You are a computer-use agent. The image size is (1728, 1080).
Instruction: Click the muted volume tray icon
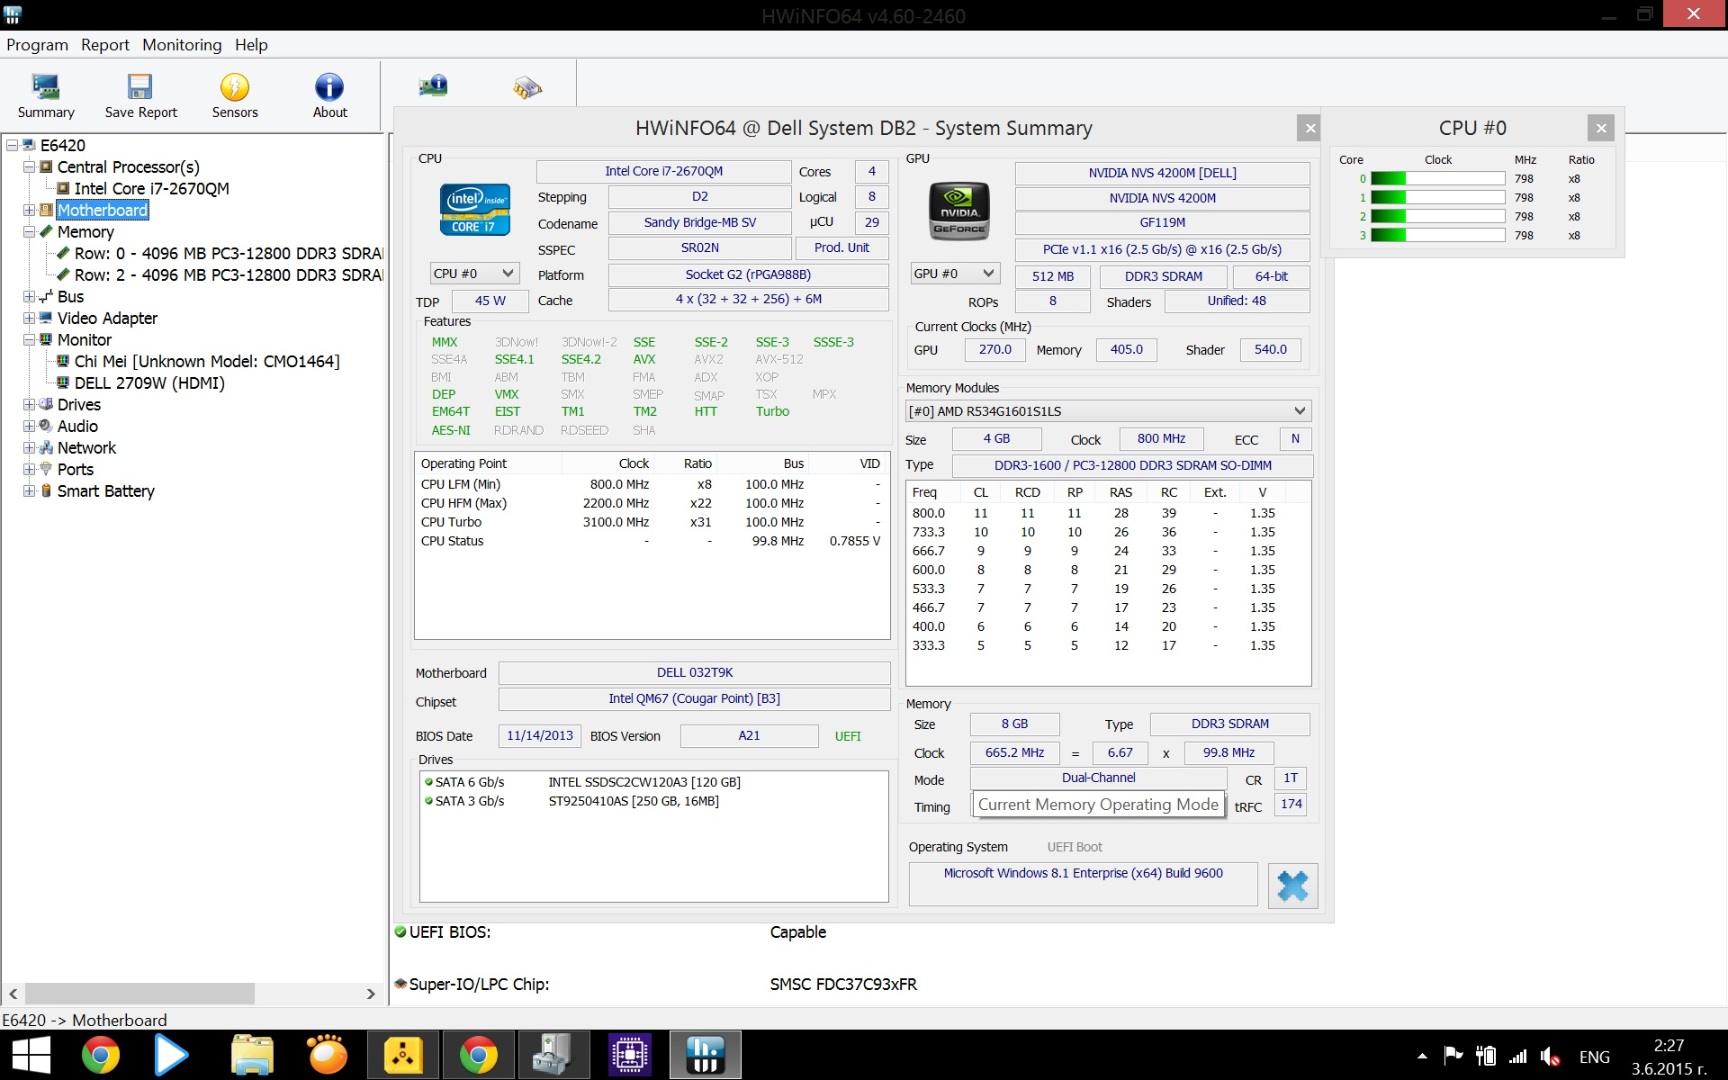[1550, 1056]
